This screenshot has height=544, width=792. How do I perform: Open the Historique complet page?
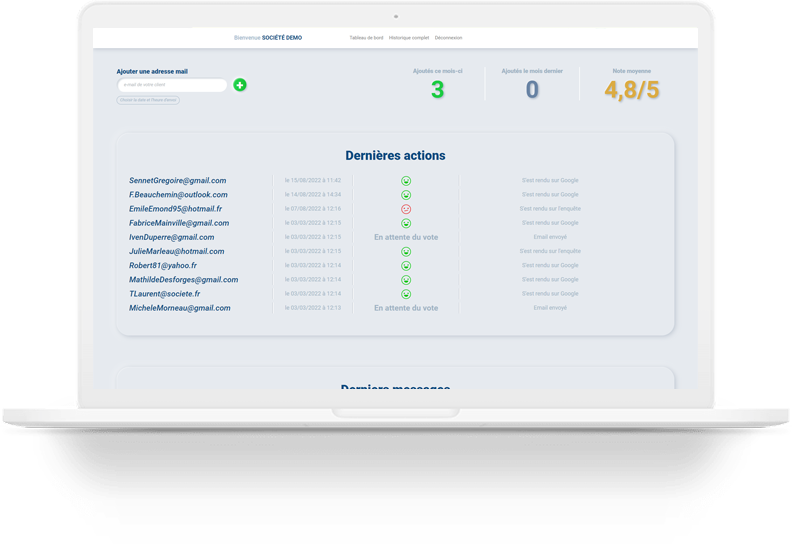pyautogui.click(x=409, y=38)
